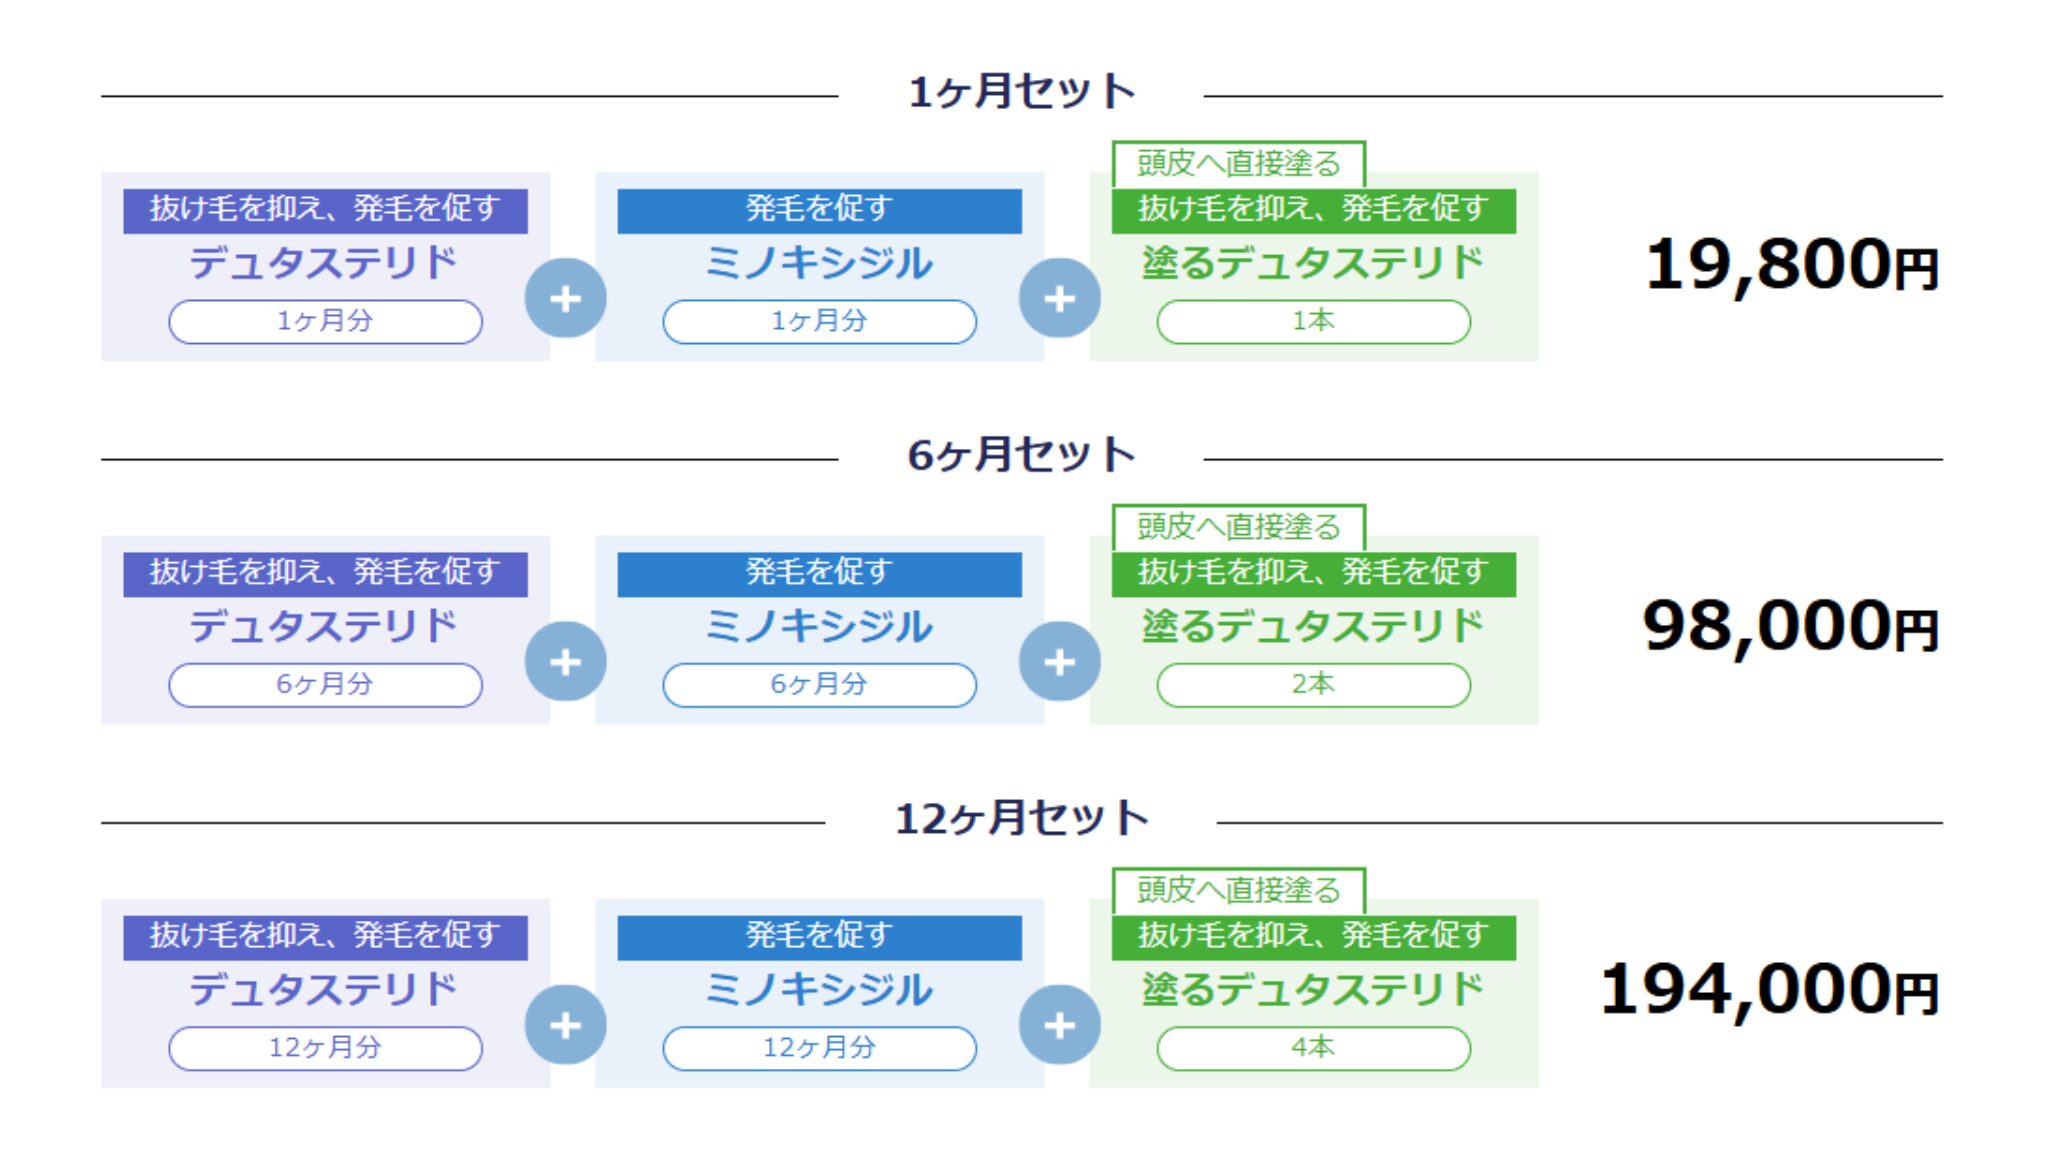The height and width of the screenshot is (1152, 2048).
Task: Click the 4本 pill in 12ヶ月セット
Action: tap(1313, 1048)
